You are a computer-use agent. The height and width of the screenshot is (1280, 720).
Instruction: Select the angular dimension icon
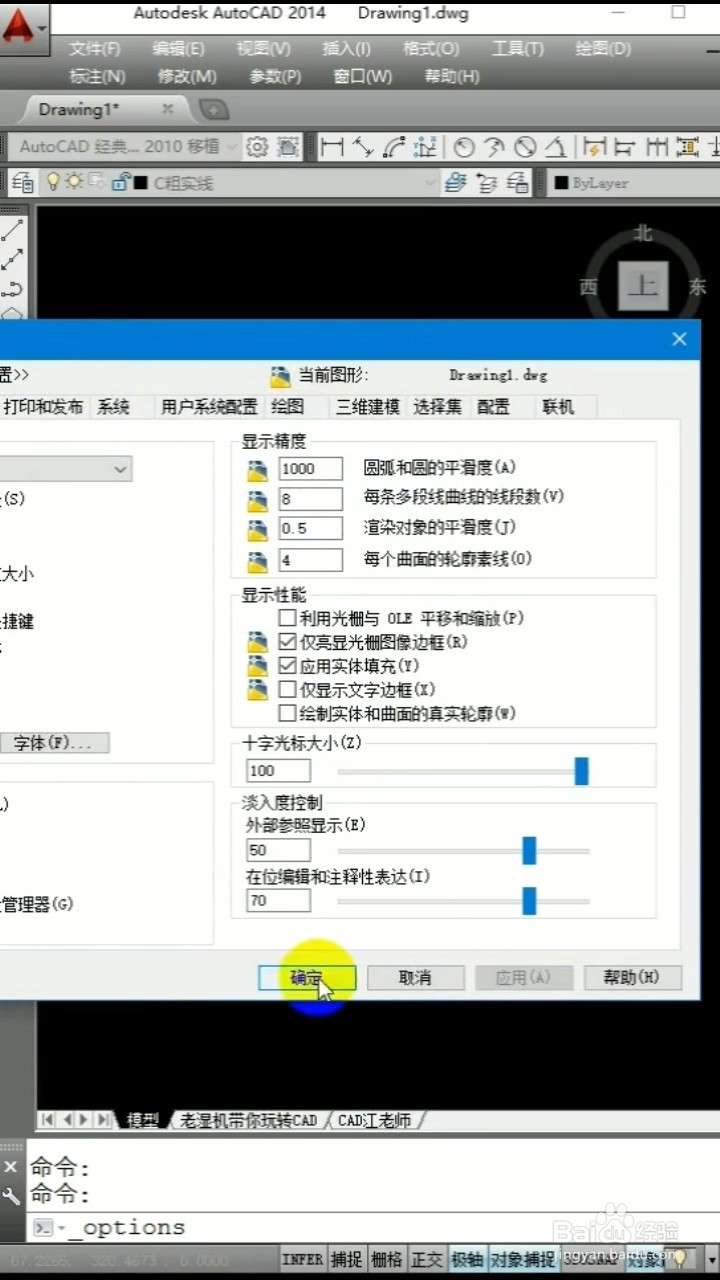pyautogui.click(x=556, y=148)
